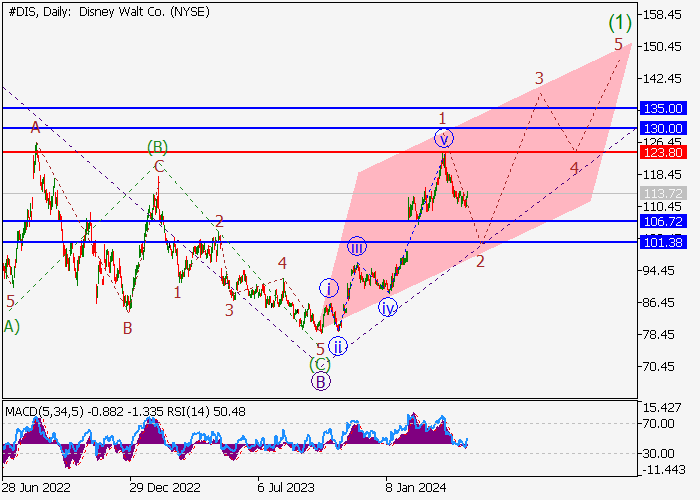Image resolution: width=700 pixels, height=500 pixels.
Task: Select the blue 106.72 price level label
Action: [x=663, y=221]
